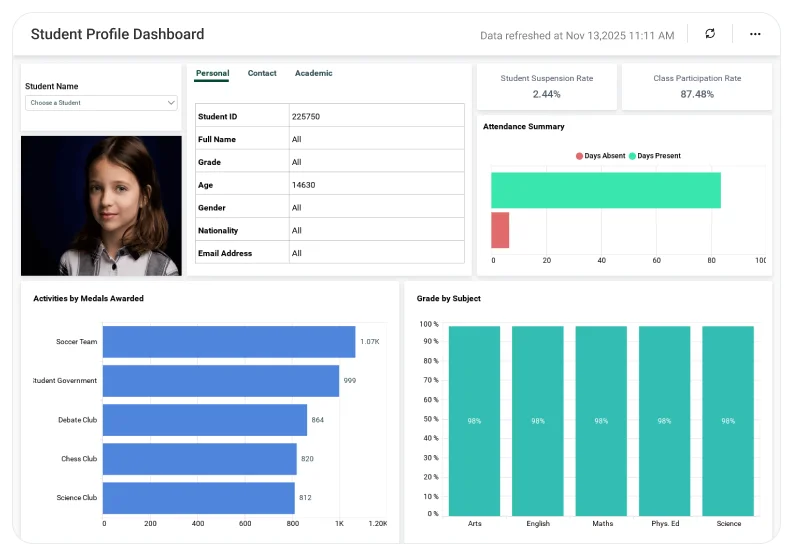Click the 1.07K Soccer Team value label
Screen dimensions: 793x556
coord(370,342)
